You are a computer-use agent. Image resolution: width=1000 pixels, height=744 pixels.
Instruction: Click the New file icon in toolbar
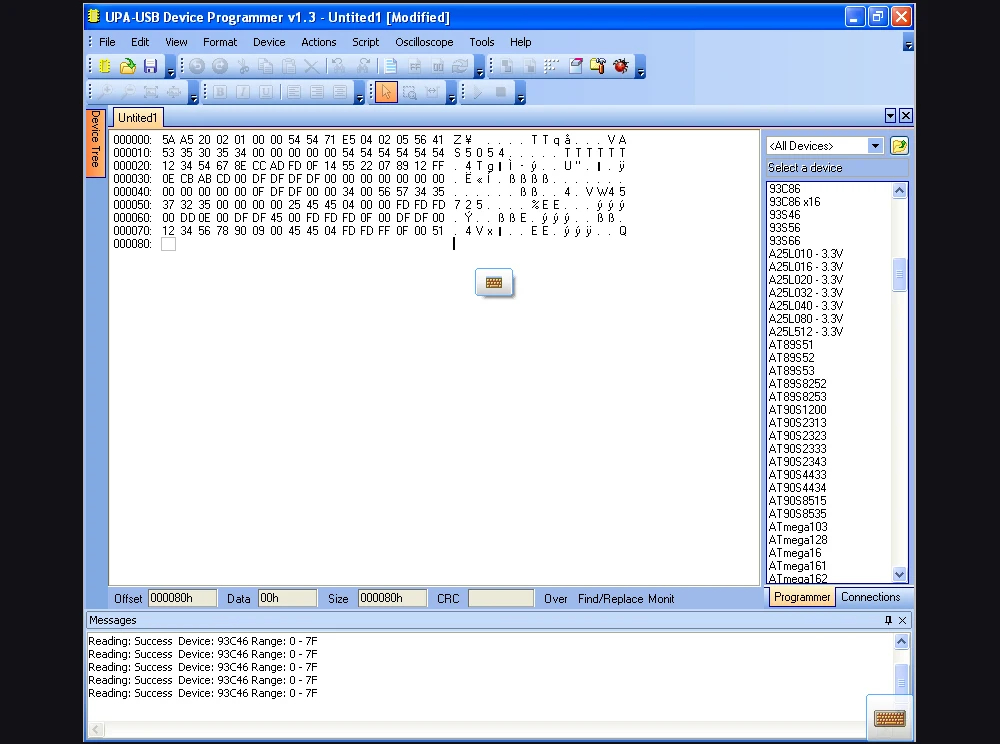coord(105,67)
